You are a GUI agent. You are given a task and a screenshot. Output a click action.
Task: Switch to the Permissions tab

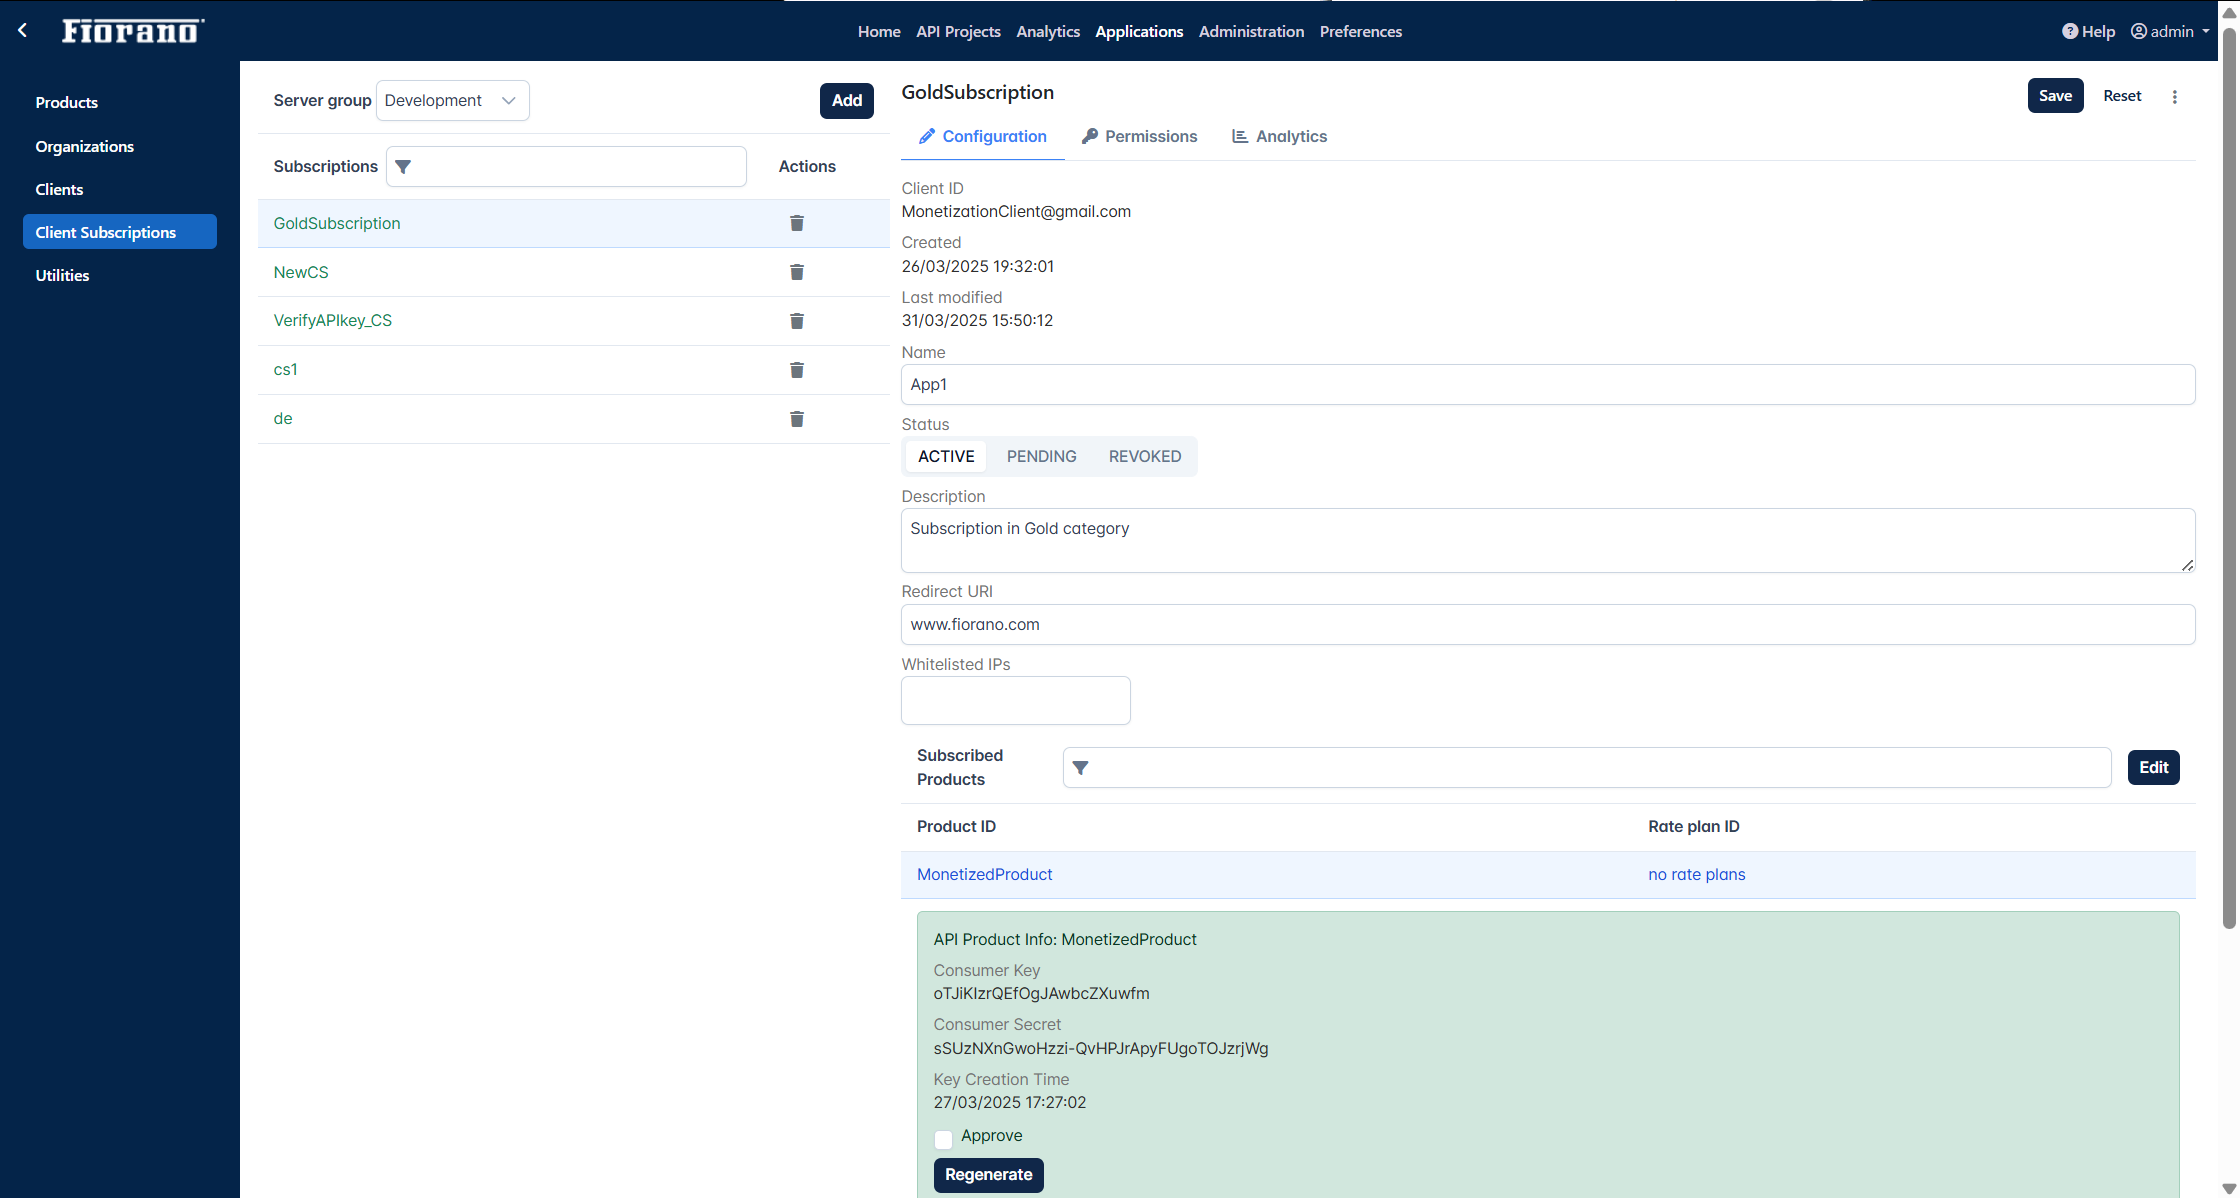click(x=1139, y=137)
